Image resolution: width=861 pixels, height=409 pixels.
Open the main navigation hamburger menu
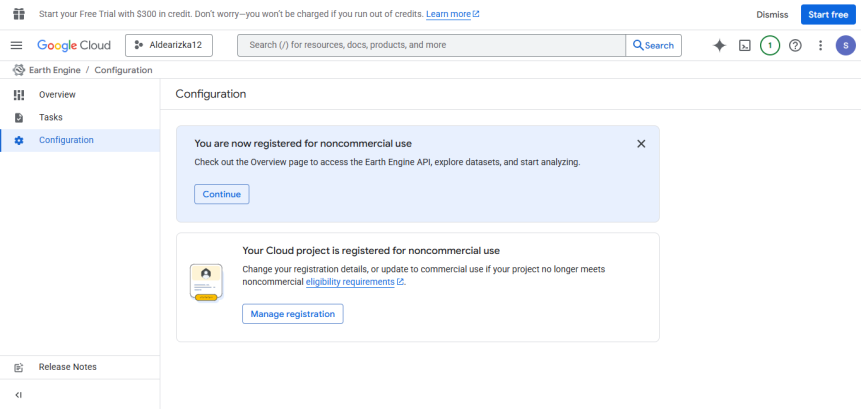tap(16, 46)
